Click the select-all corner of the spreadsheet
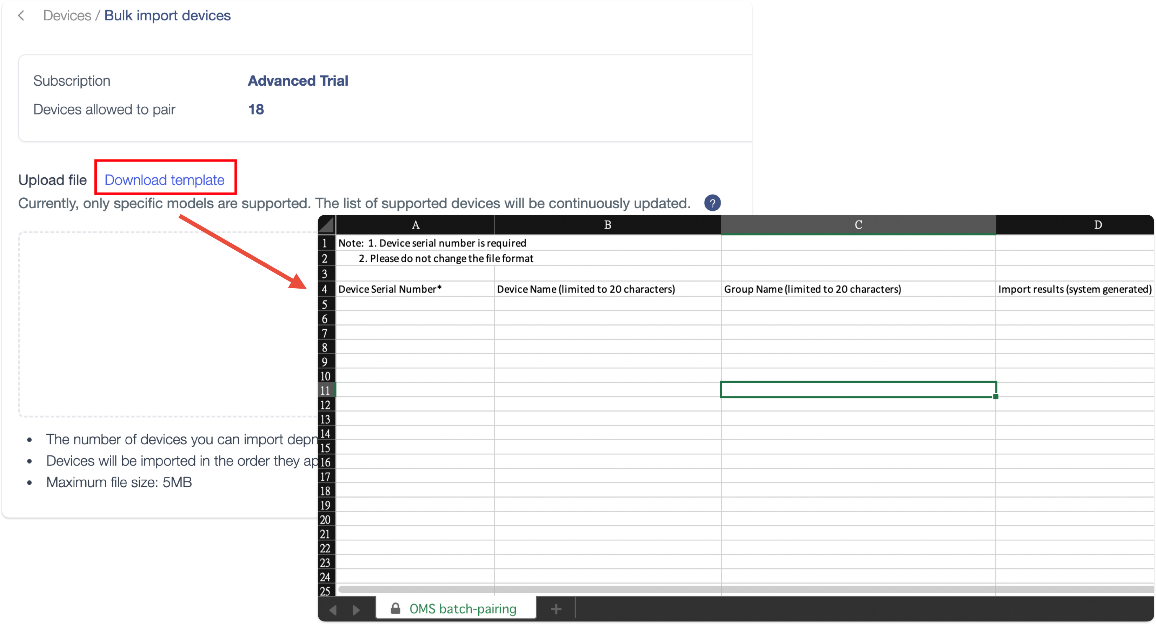Screen dimensions: 1156x625 click(327, 225)
